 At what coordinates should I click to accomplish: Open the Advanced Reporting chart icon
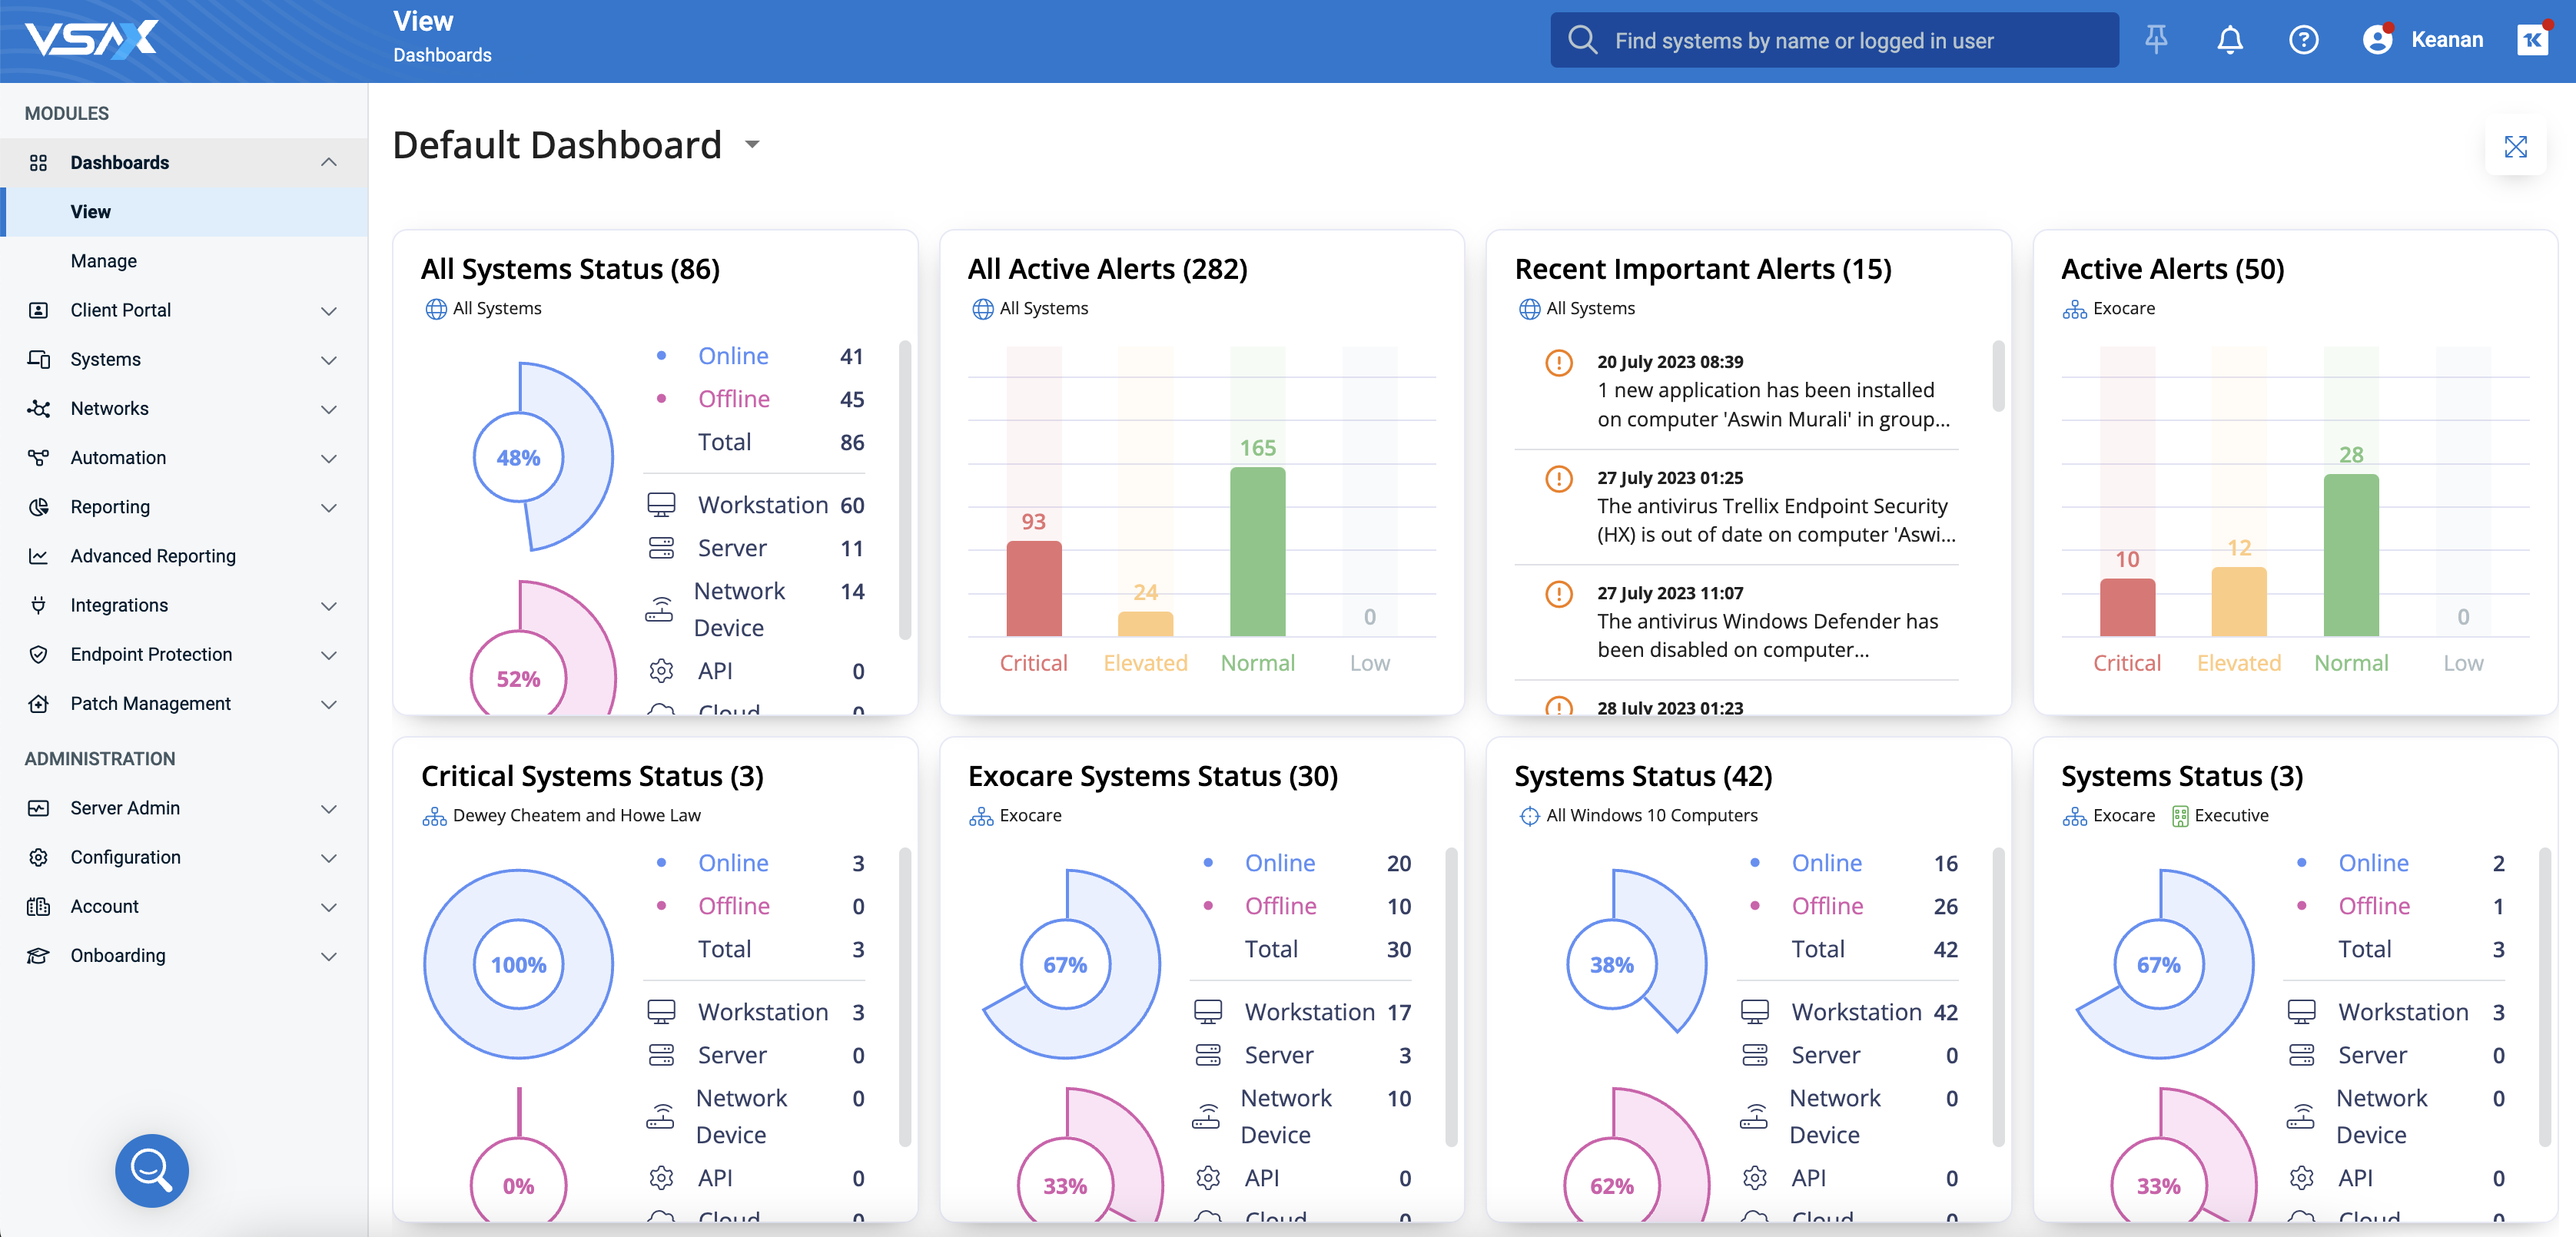click(38, 555)
